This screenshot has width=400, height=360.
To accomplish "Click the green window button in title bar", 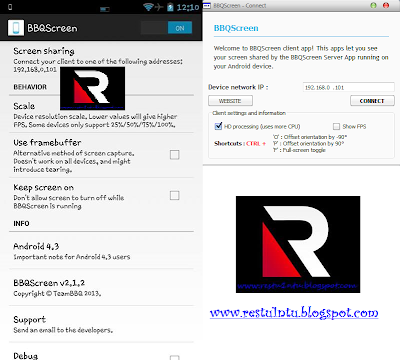I will coord(373,5).
